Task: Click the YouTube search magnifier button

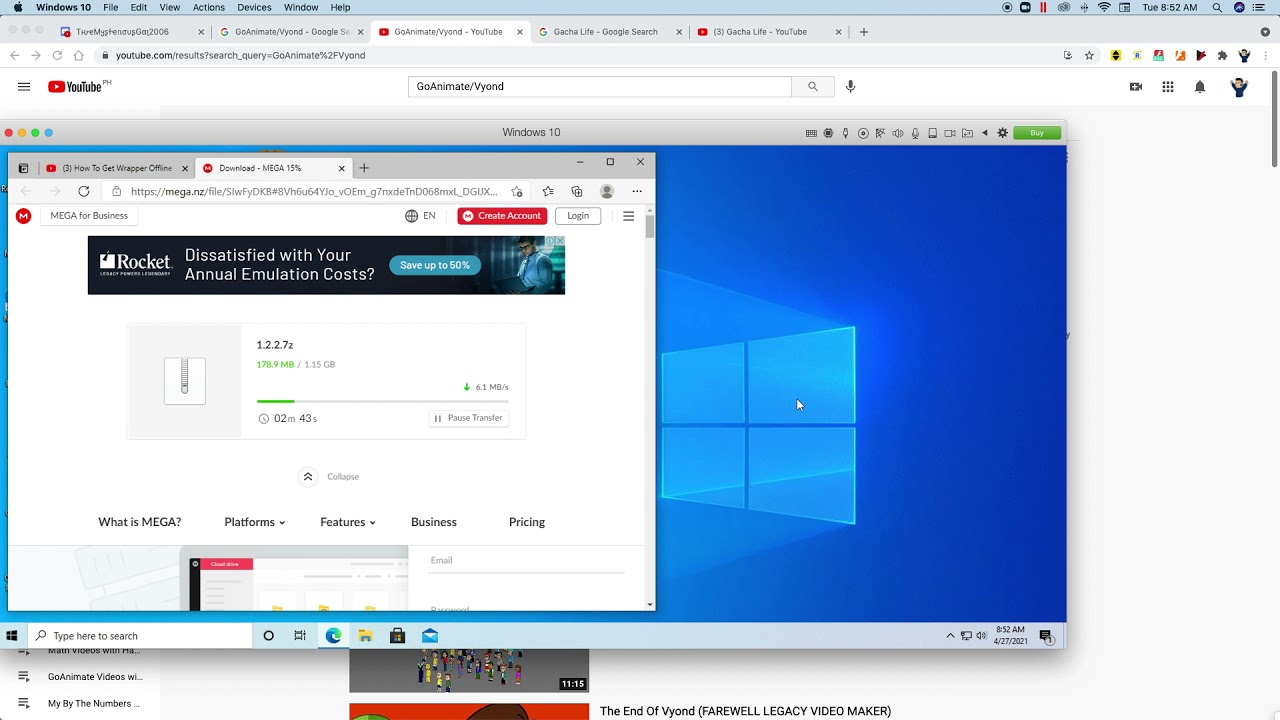Action: pos(813,87)
